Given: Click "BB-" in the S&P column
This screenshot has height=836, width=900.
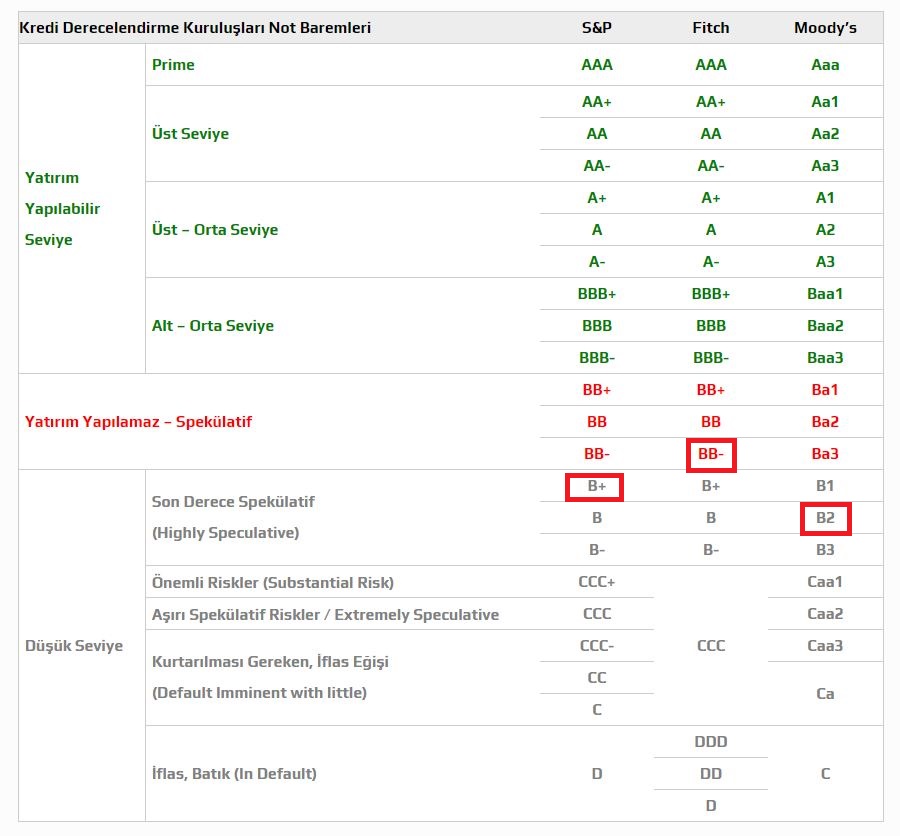Looking at the screenshot, I should click(x=596, y=454).
